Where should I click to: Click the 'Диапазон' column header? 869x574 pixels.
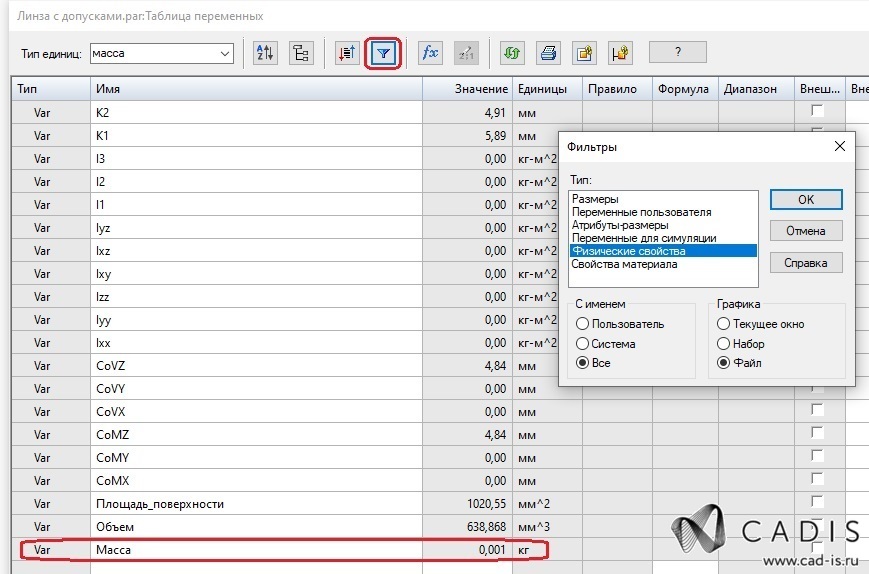(x=756, y=89)
